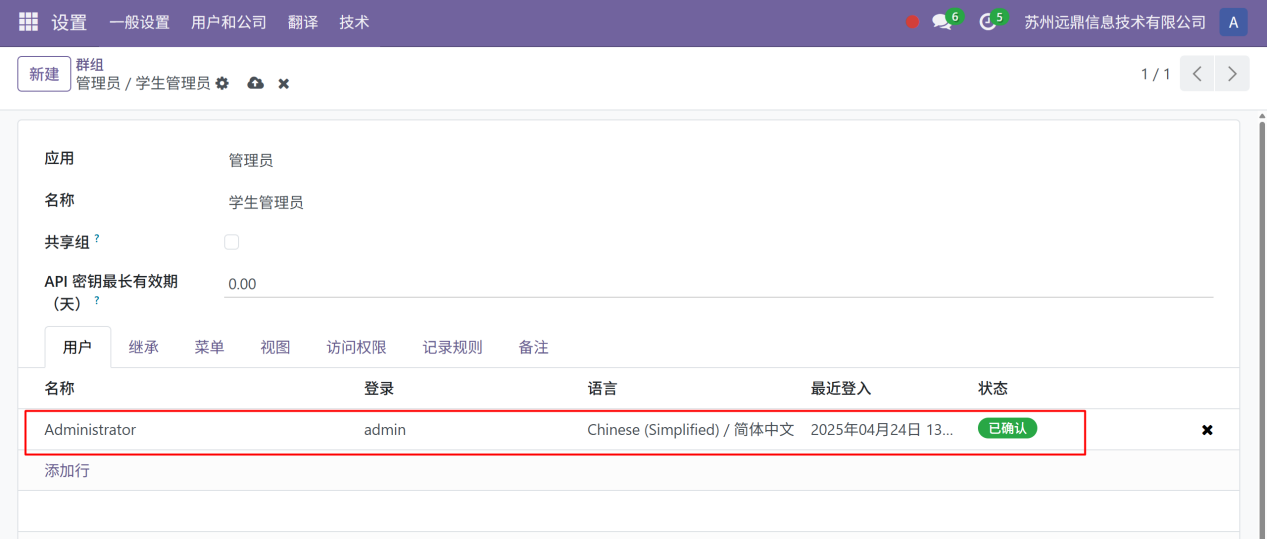
Task: Sort by the 最近登入 column header
Action: (x=841, y=388)
